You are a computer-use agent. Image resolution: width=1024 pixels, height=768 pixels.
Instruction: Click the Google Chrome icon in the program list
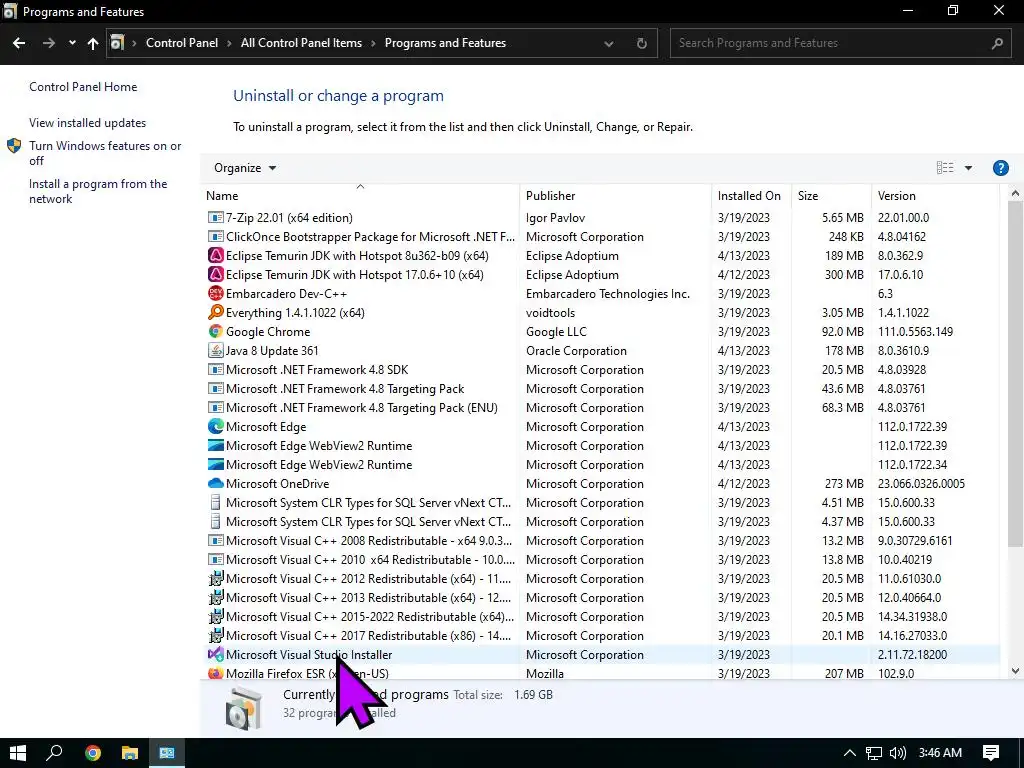(x=216, y=331)
